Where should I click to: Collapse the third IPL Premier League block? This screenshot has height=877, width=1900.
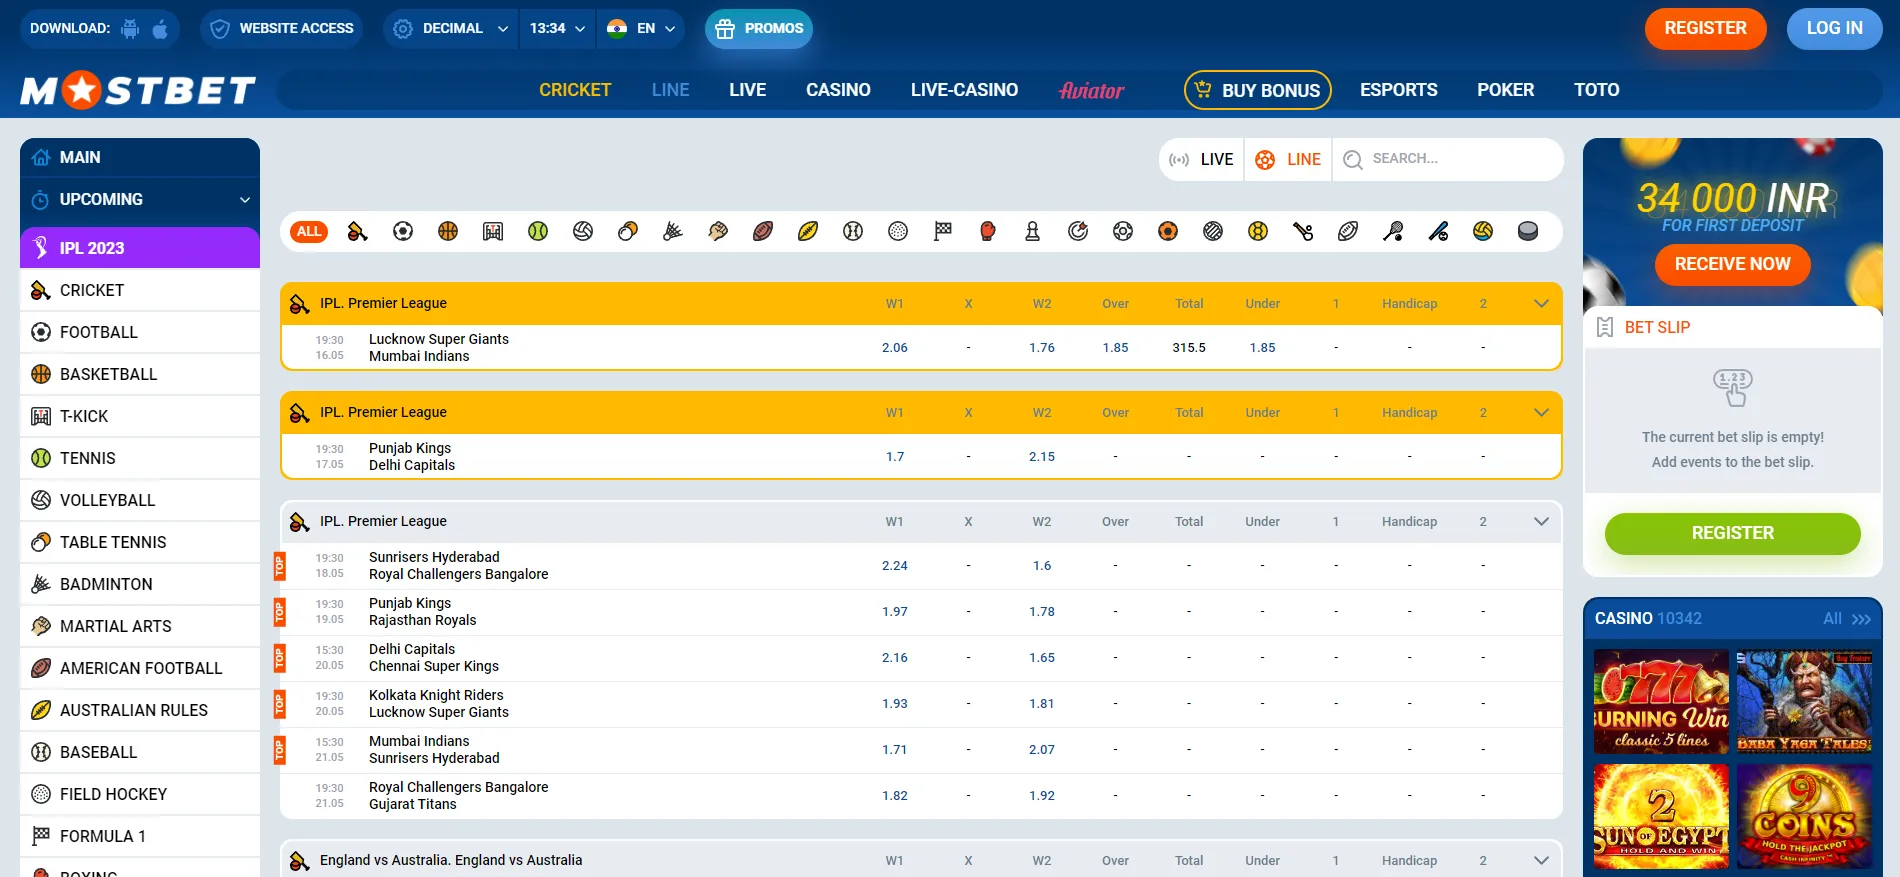point(1541,521)
